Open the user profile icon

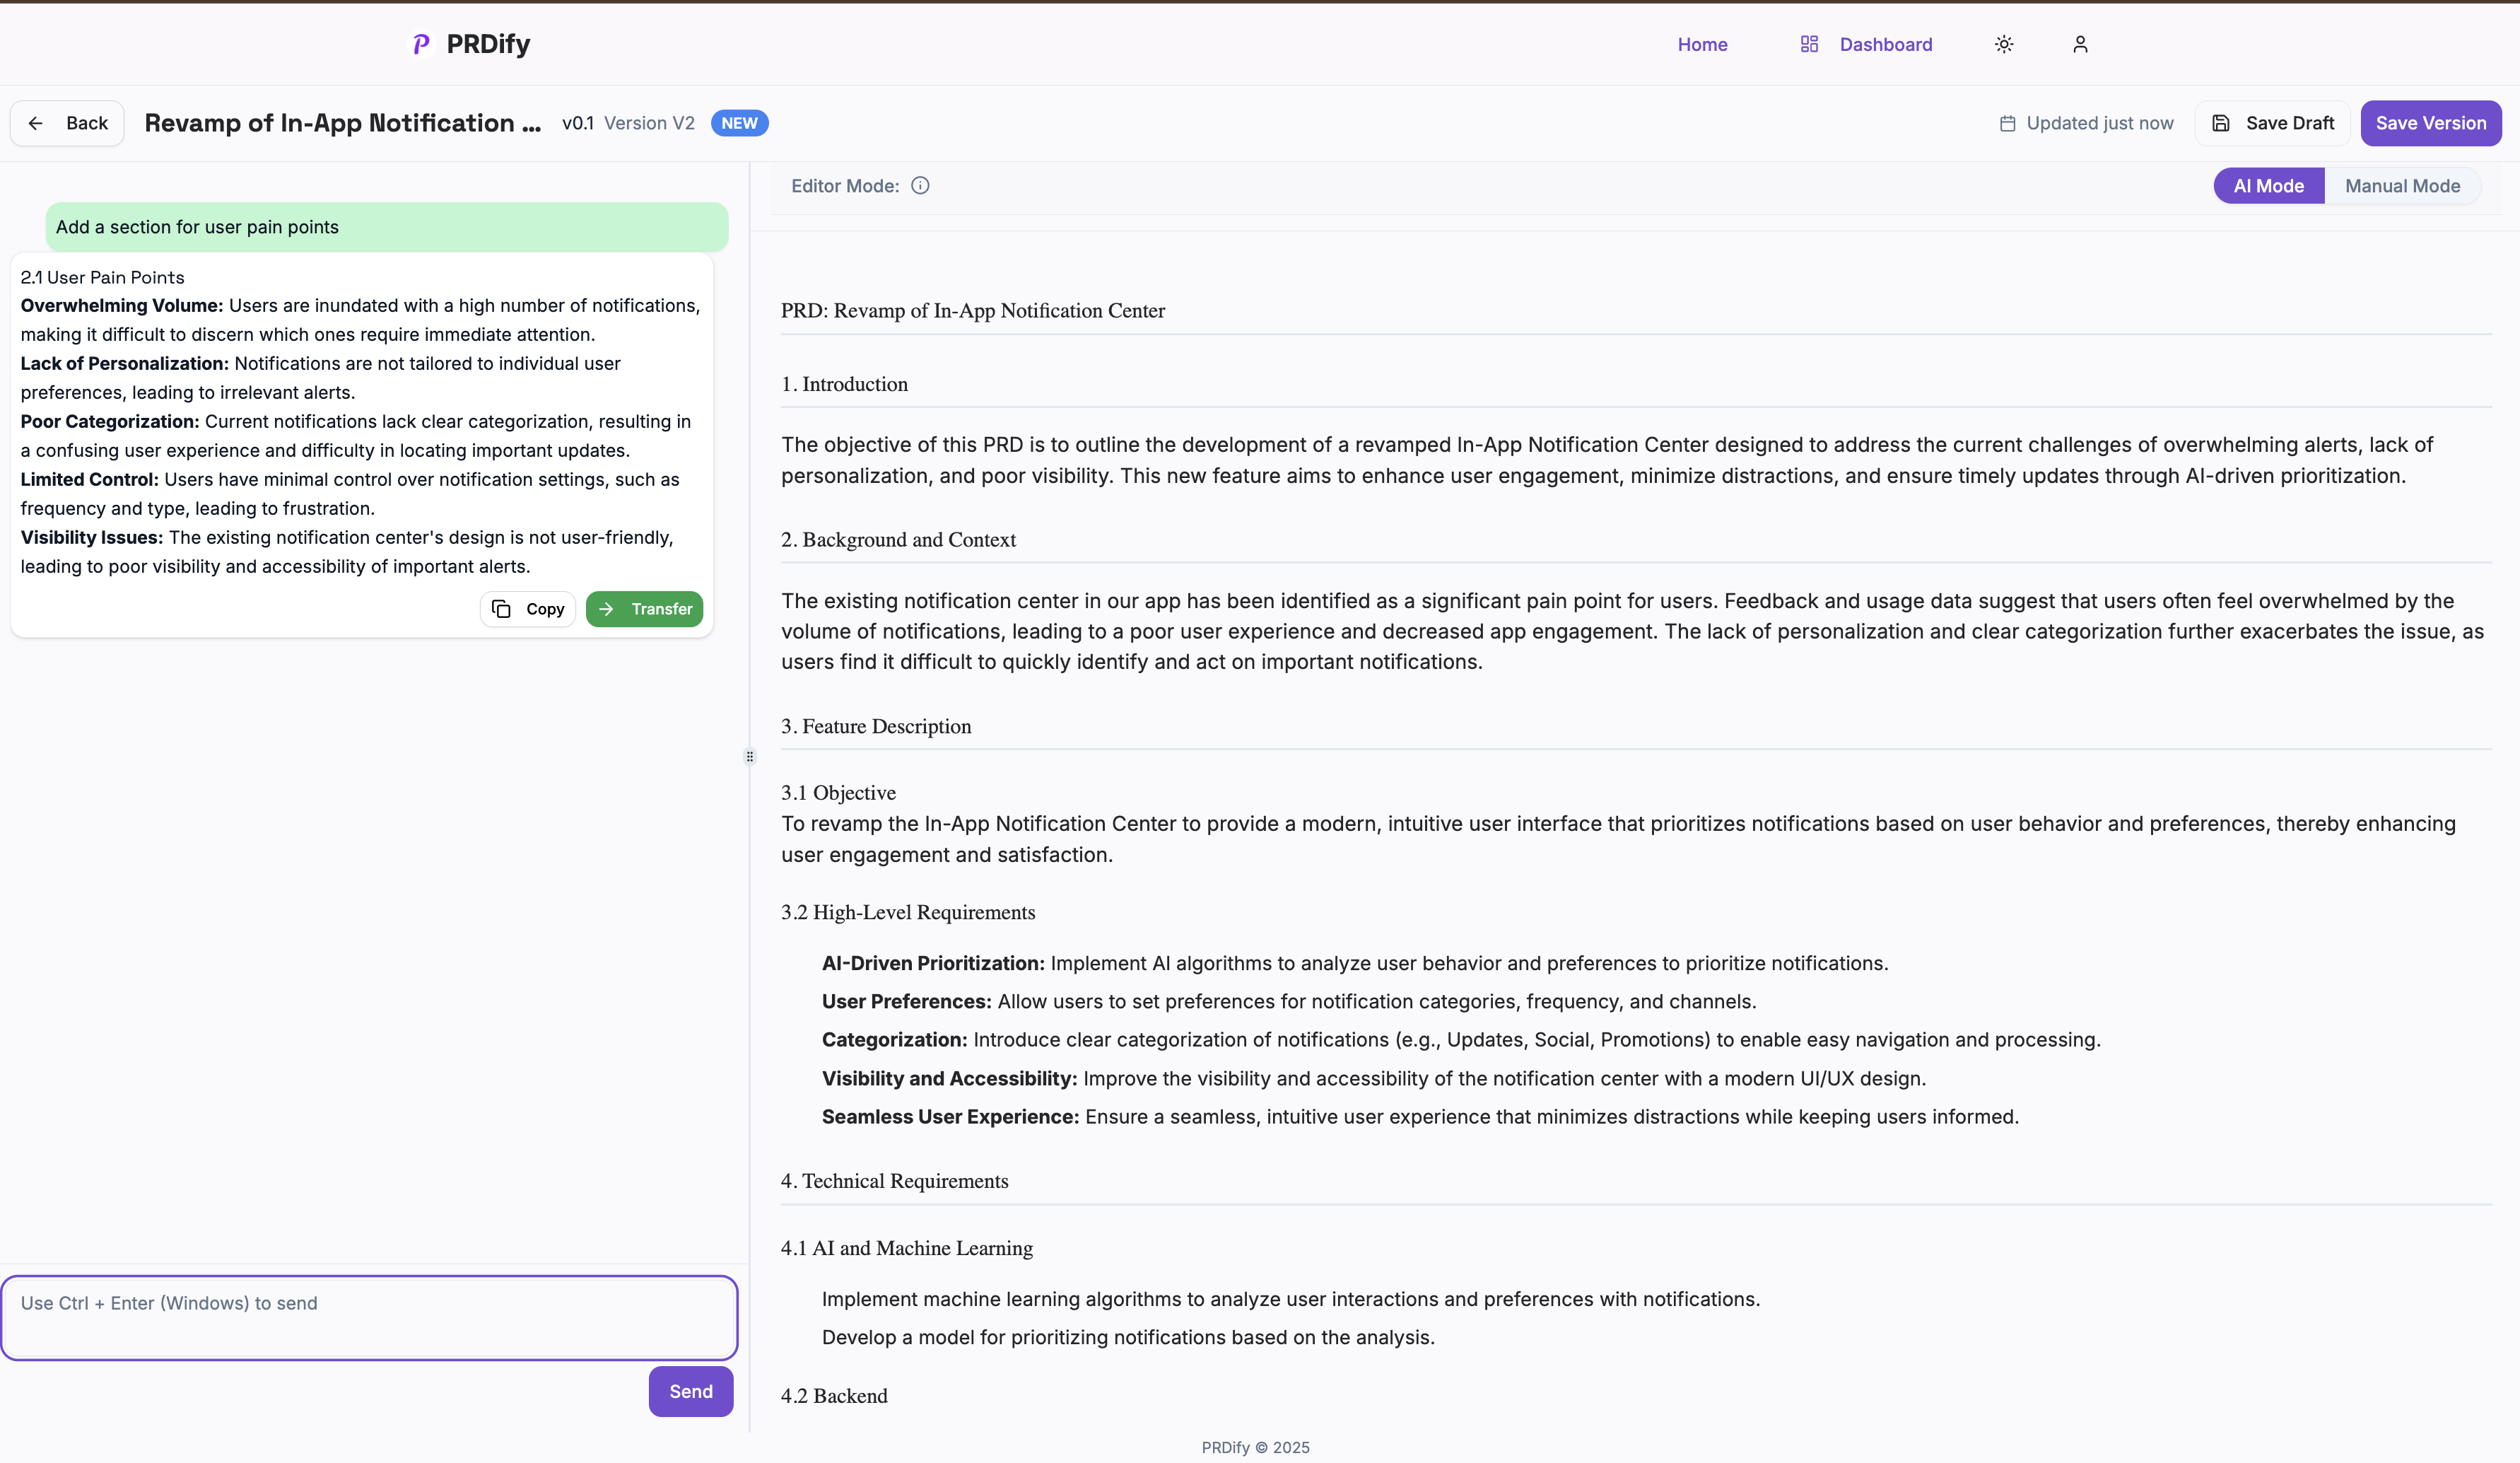pyautogui.click(x=2080, y=44)
